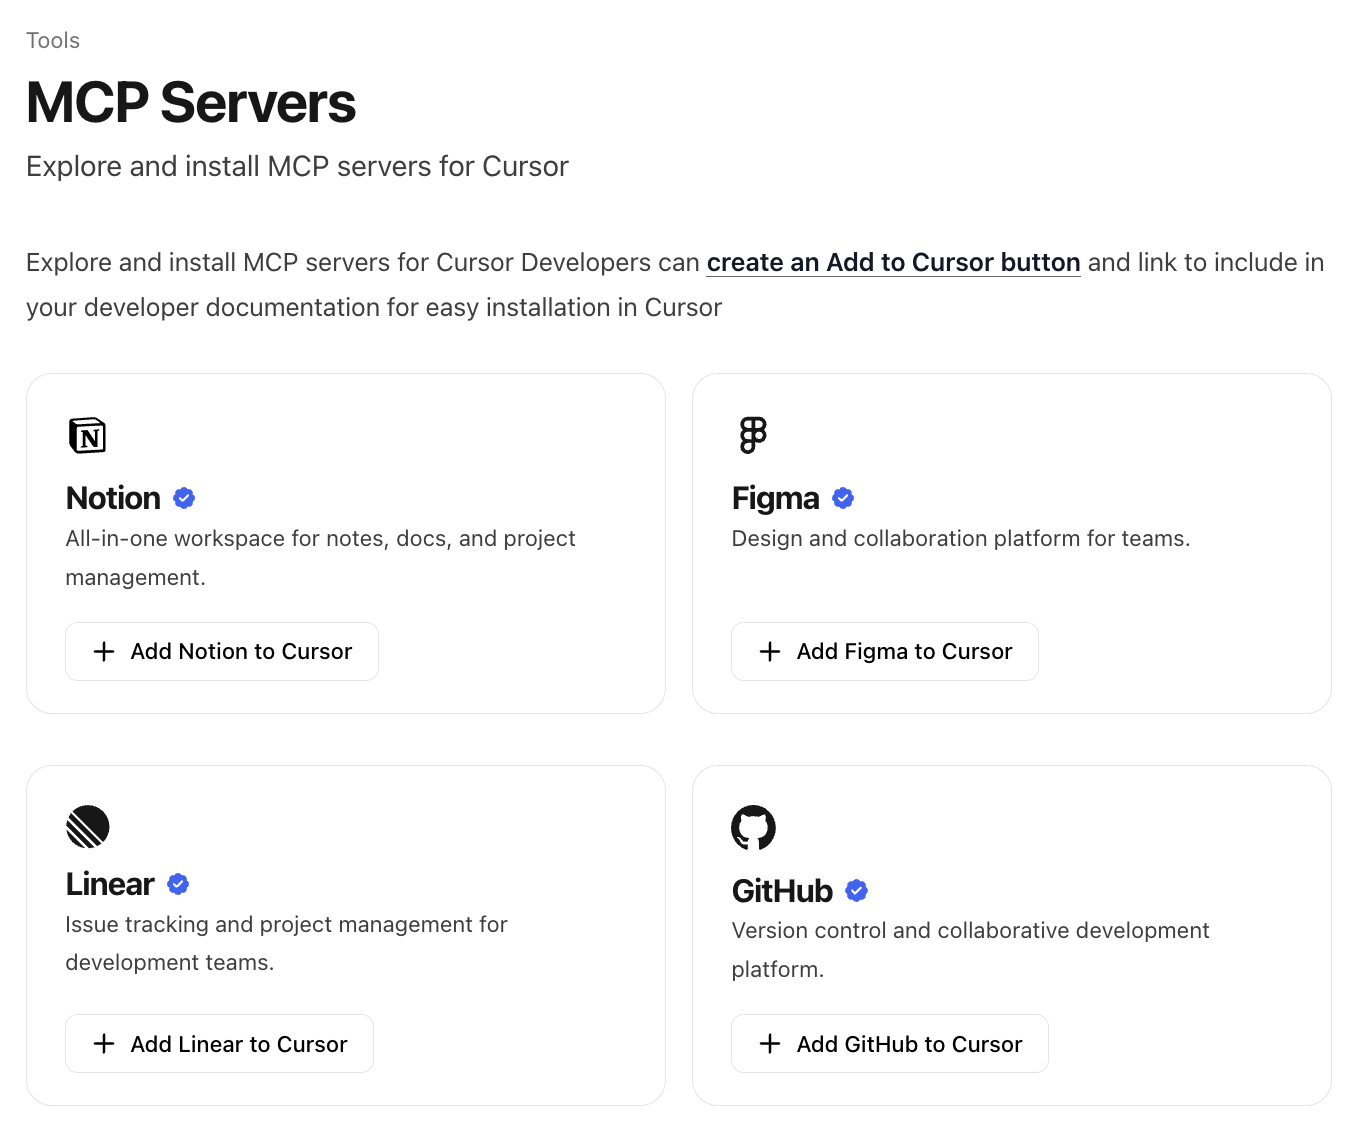1356x1134 pixels.
Task: Click the 'All-in-one workspace for notes' description
Action: 320,558
